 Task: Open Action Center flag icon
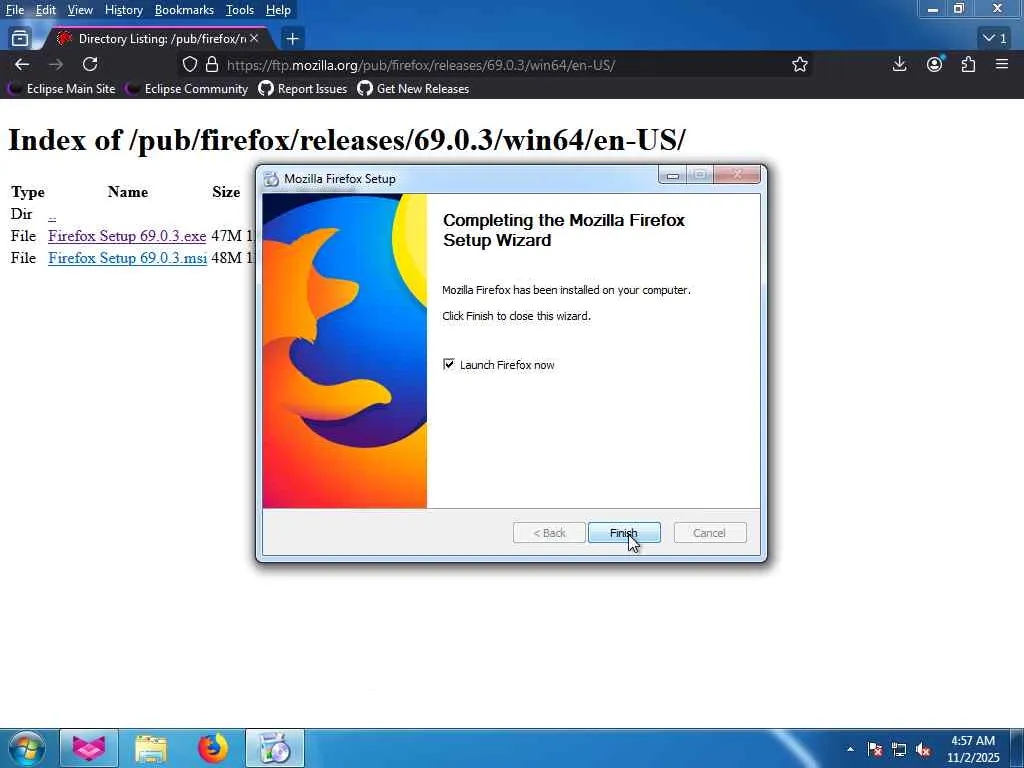[875, 750]
